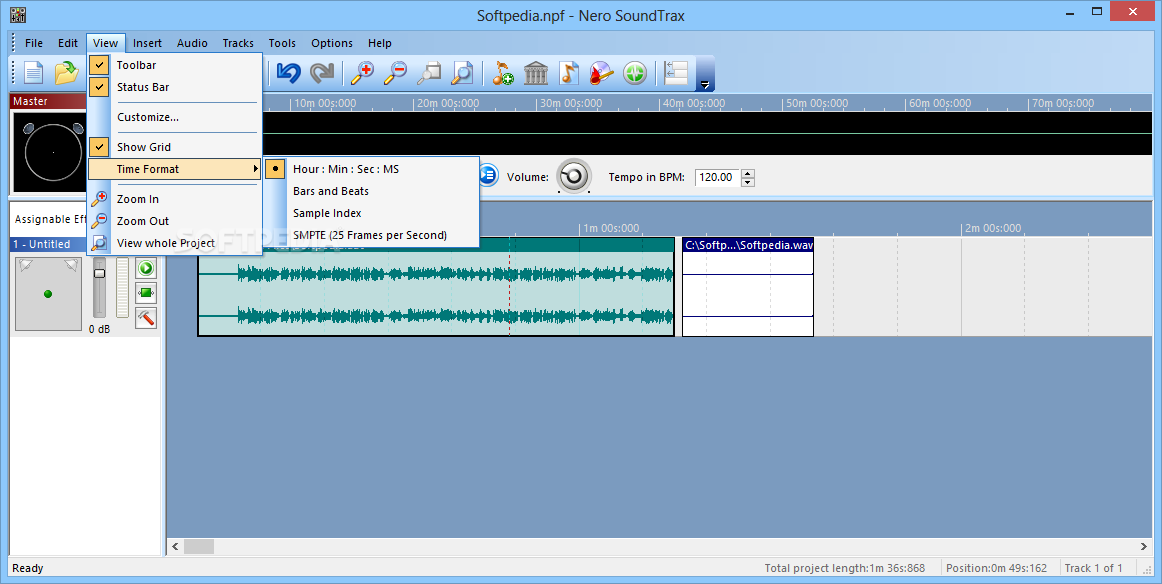Image resolution: width=1162 pixels, height=584 pixels.
Task: Click Total project length status text
Action: pos(845,568)
